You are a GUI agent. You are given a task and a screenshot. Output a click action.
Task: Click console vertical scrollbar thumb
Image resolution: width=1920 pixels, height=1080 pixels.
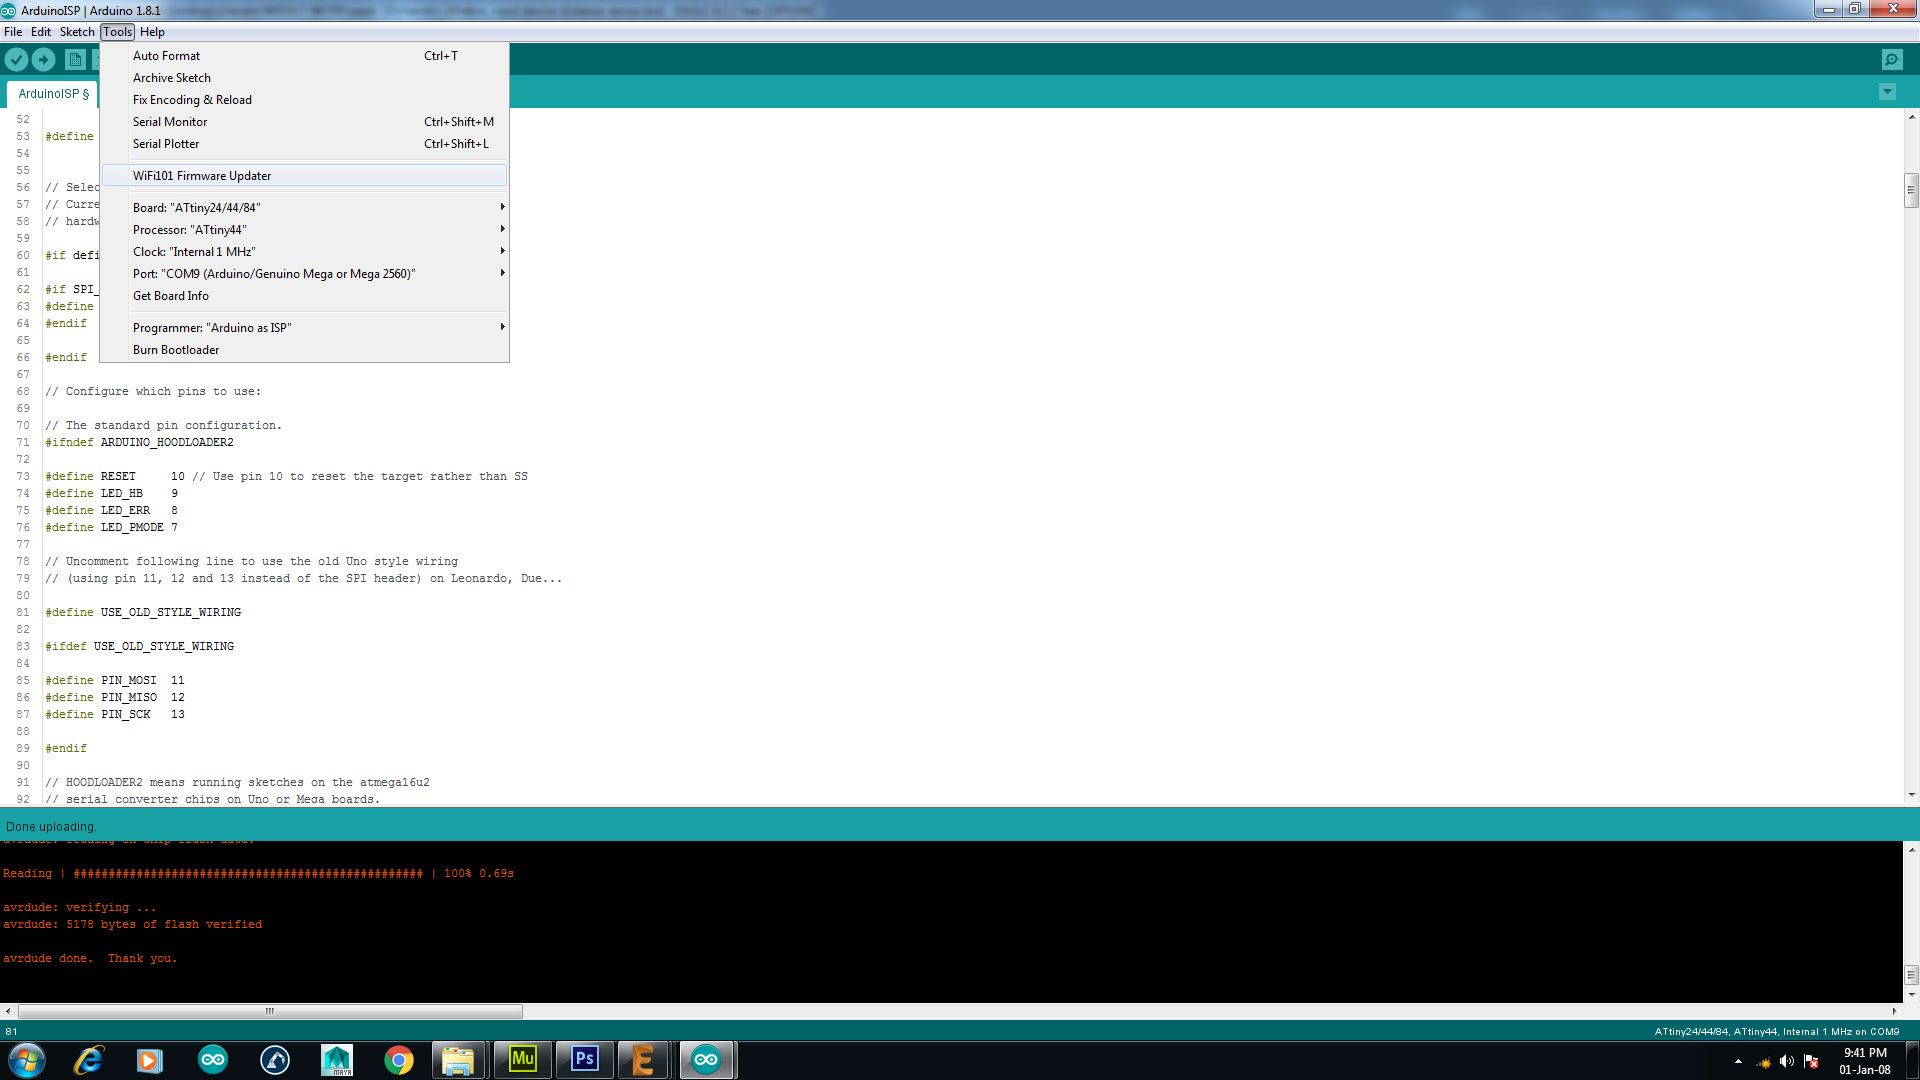1911,974
